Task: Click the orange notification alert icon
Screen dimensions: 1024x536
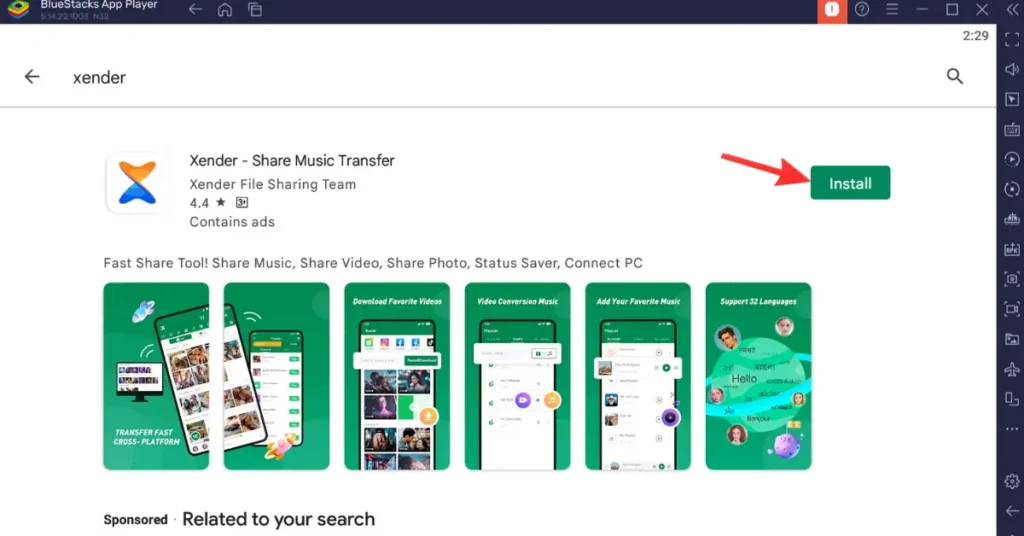Action: [832, 10]
